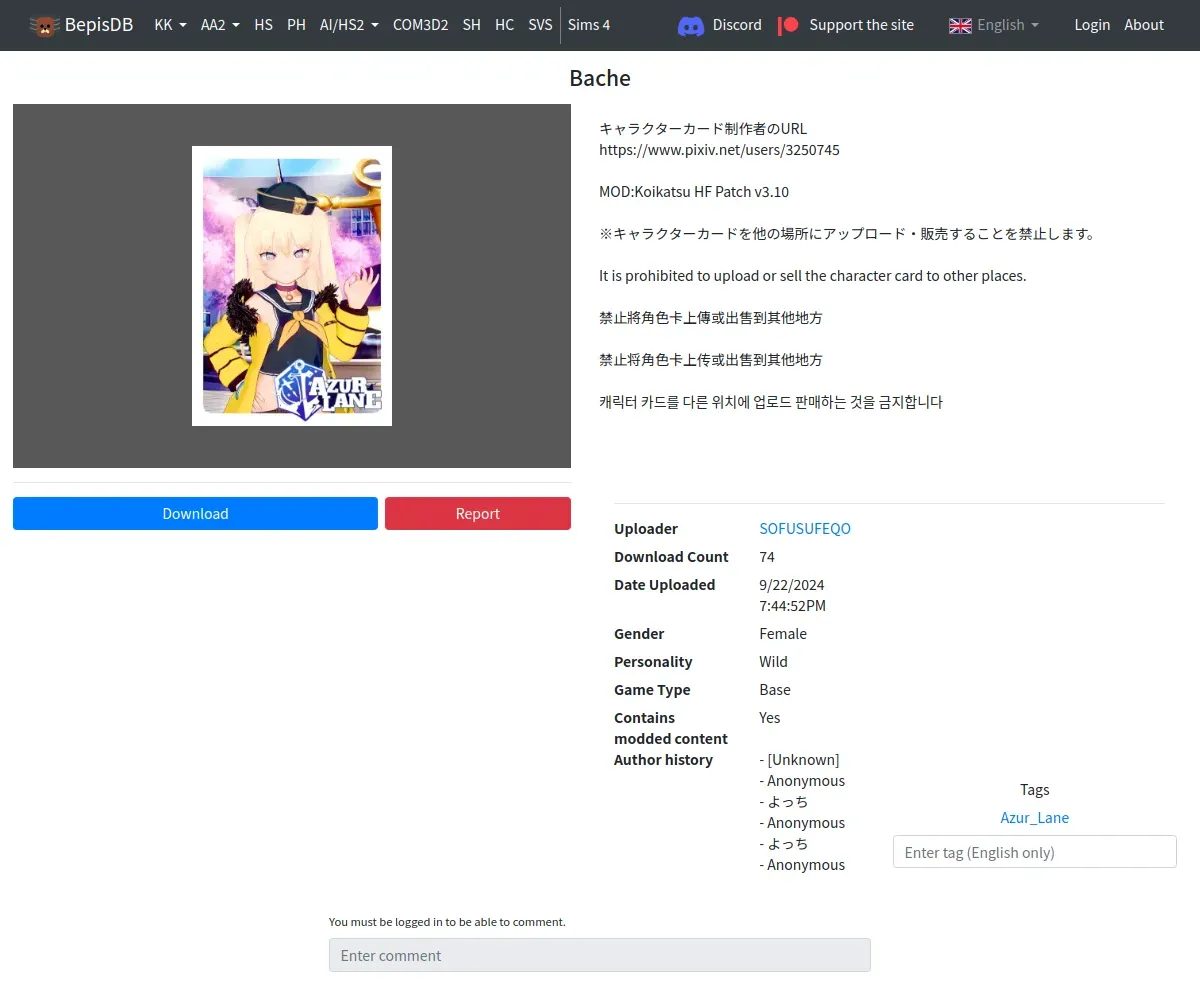
Task: Expand the AA2 dropdown menu
Action: point(220,25)
